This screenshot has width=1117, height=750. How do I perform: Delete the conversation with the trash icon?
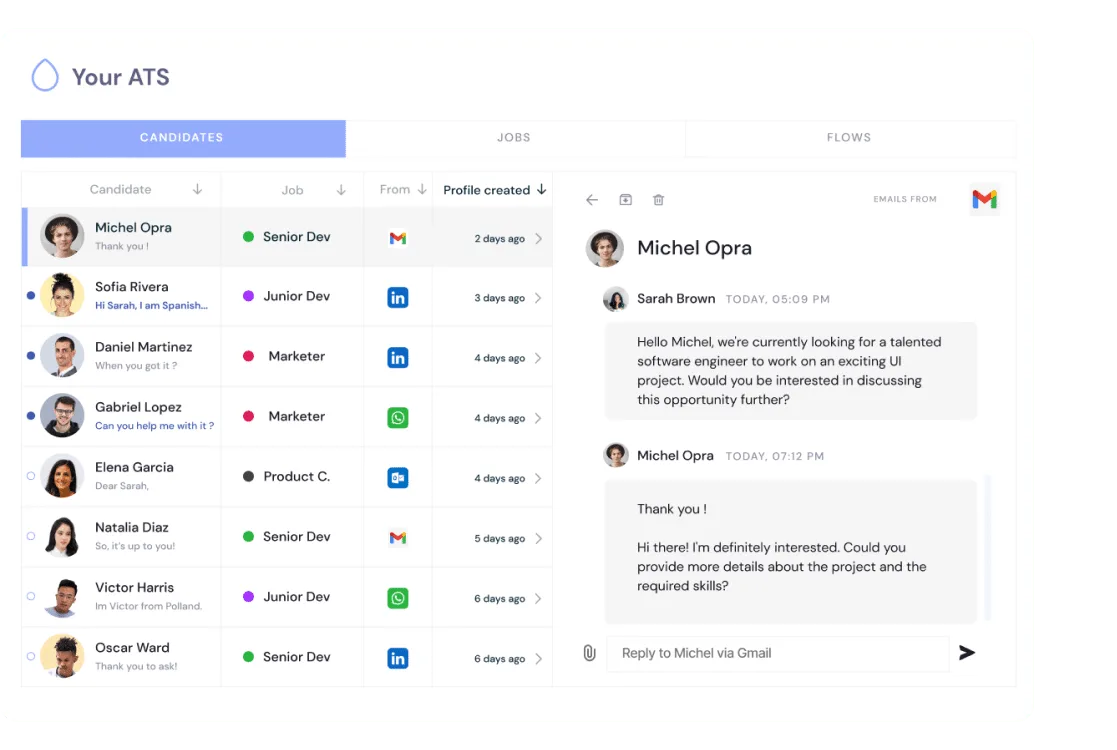click(658, 200)
